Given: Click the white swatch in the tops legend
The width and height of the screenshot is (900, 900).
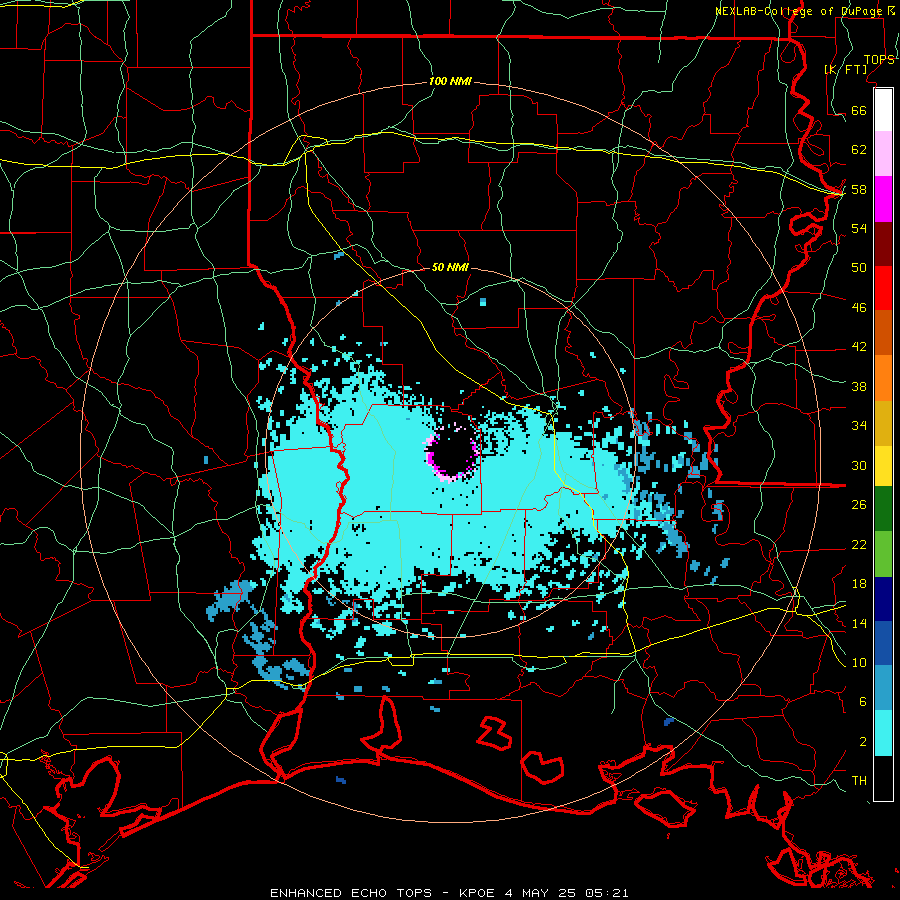Looking at the screenshot, I should click(883, 110).
